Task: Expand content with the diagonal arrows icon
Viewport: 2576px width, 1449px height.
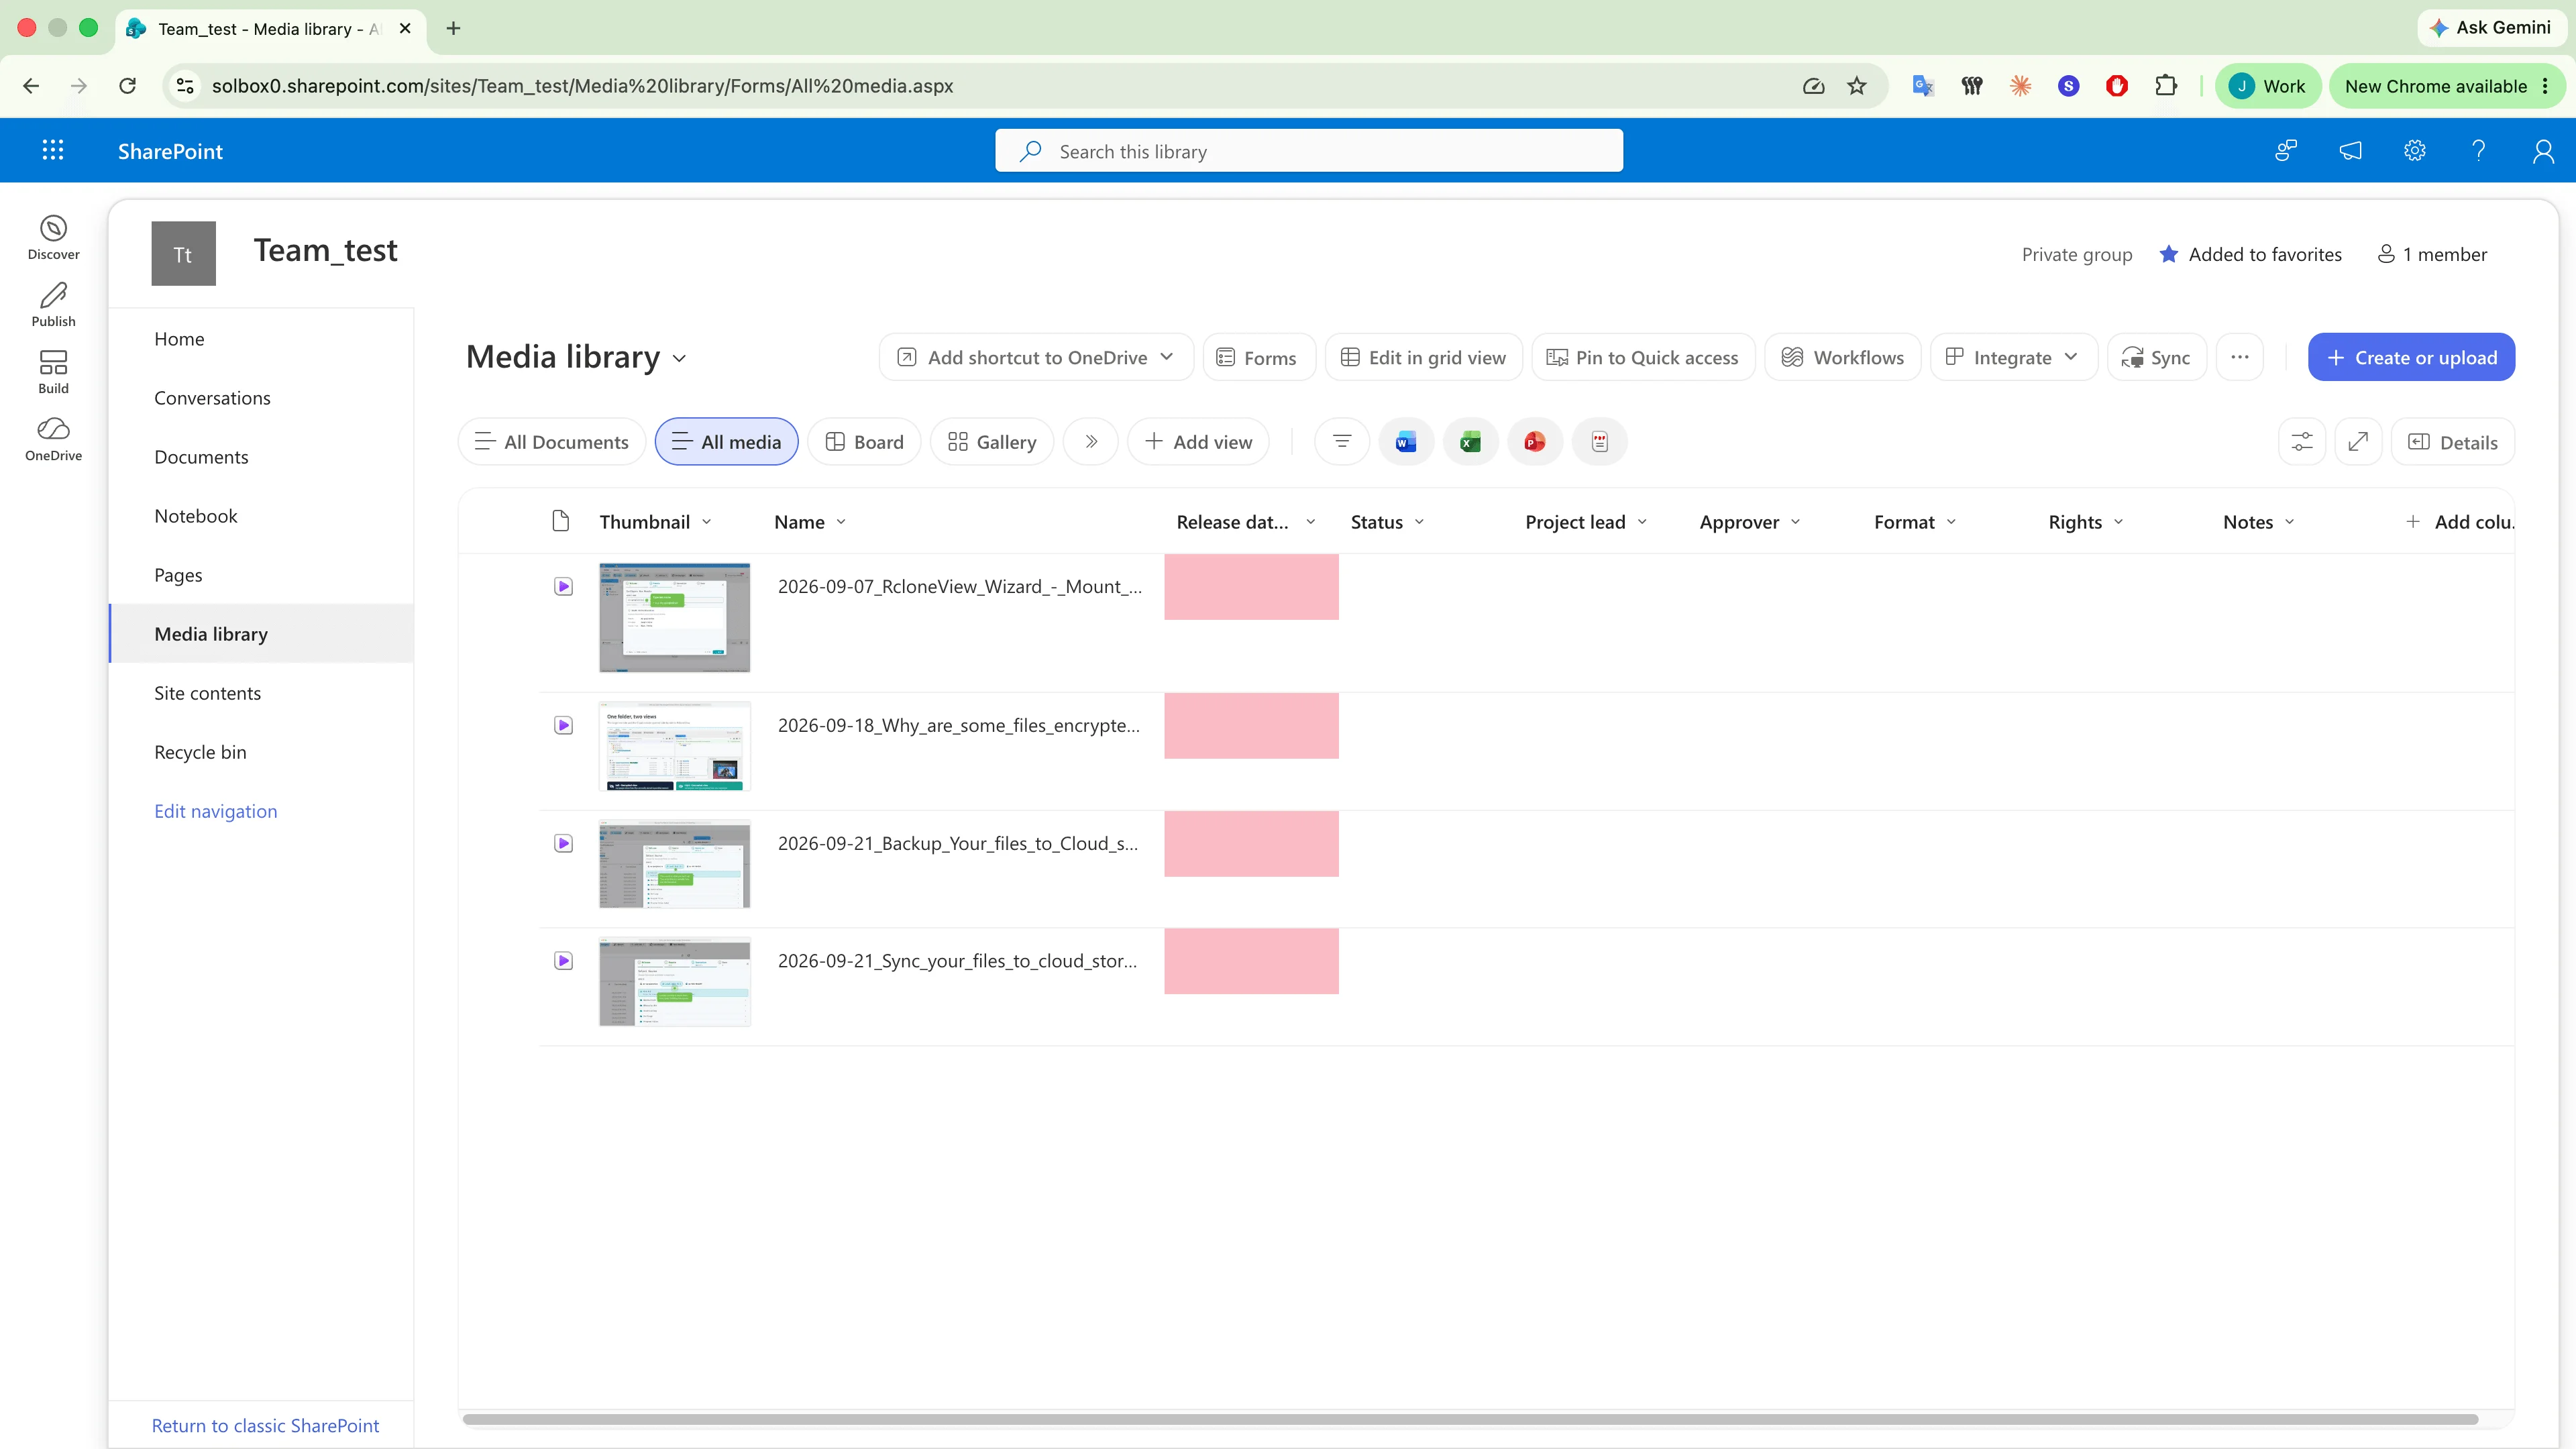Action: pos(2358,441)
